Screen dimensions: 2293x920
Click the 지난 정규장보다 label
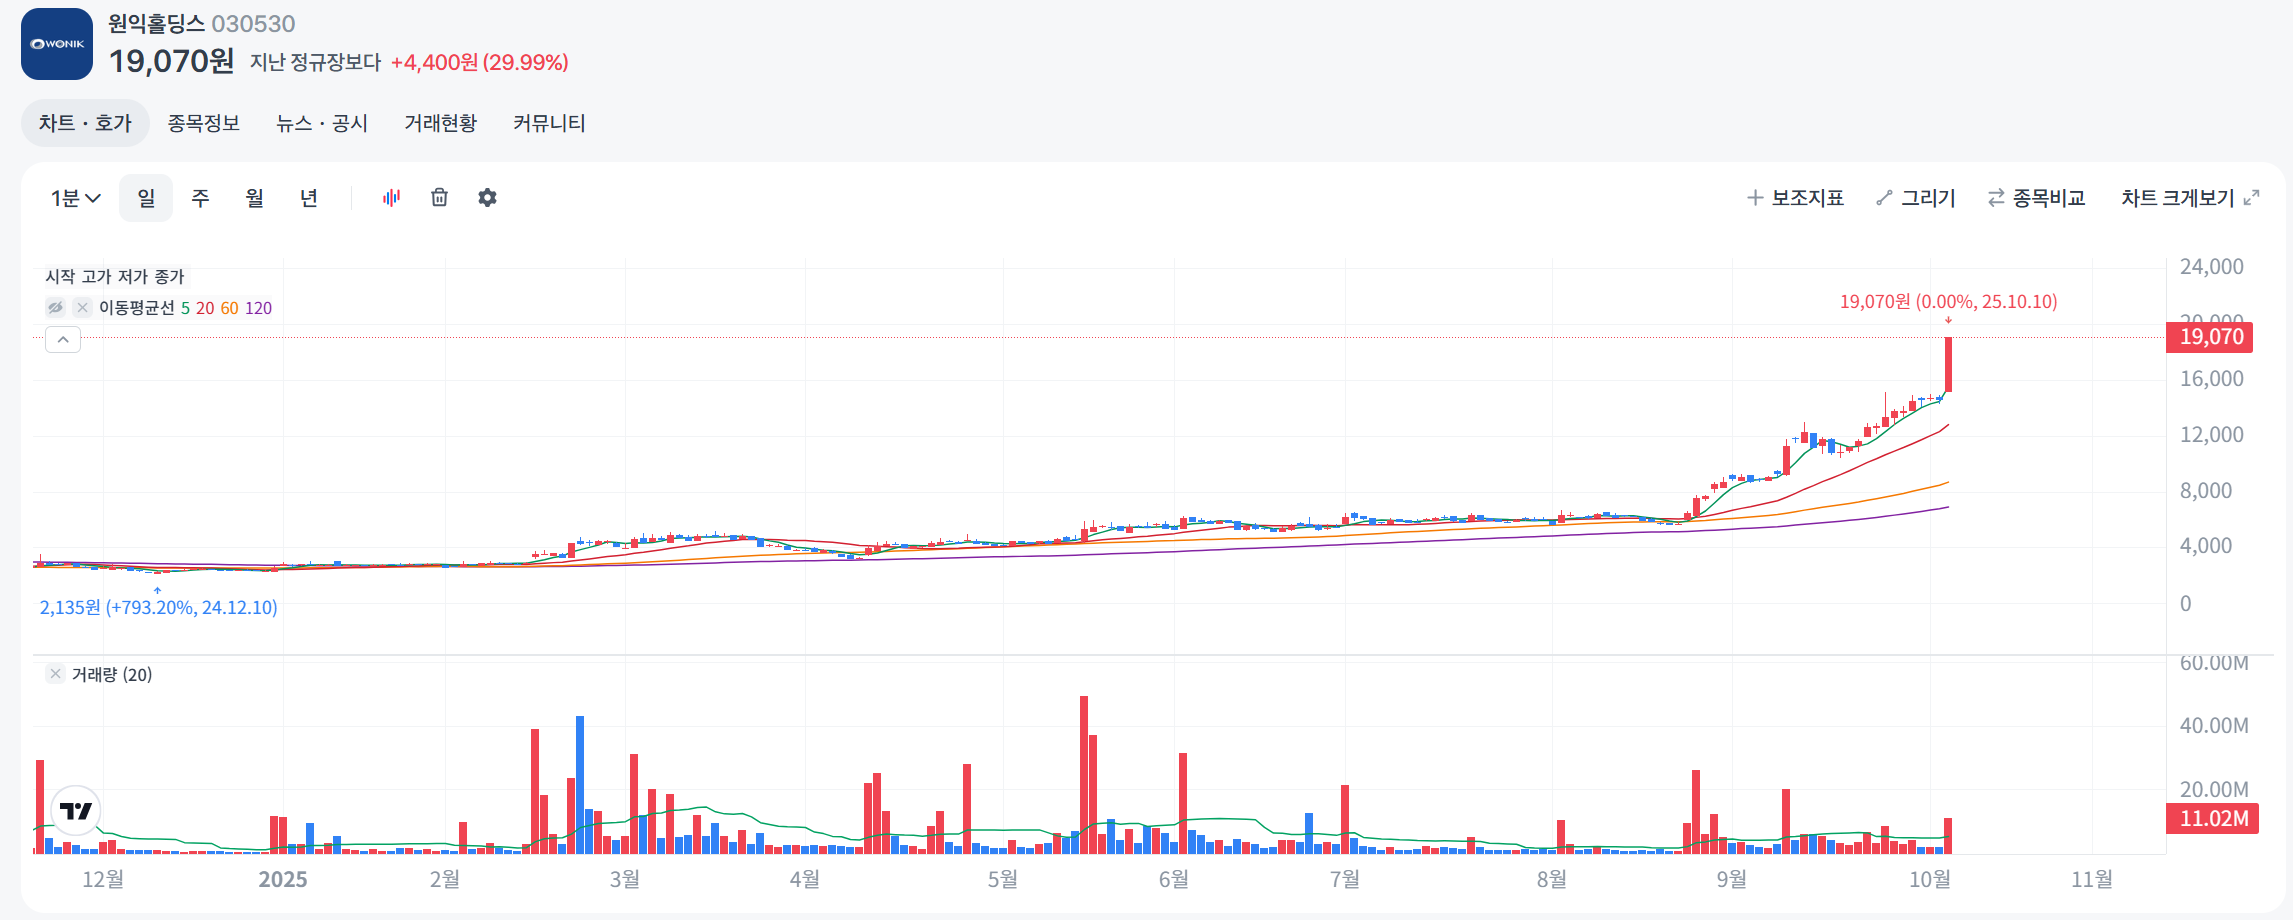[x=315, y=62]
